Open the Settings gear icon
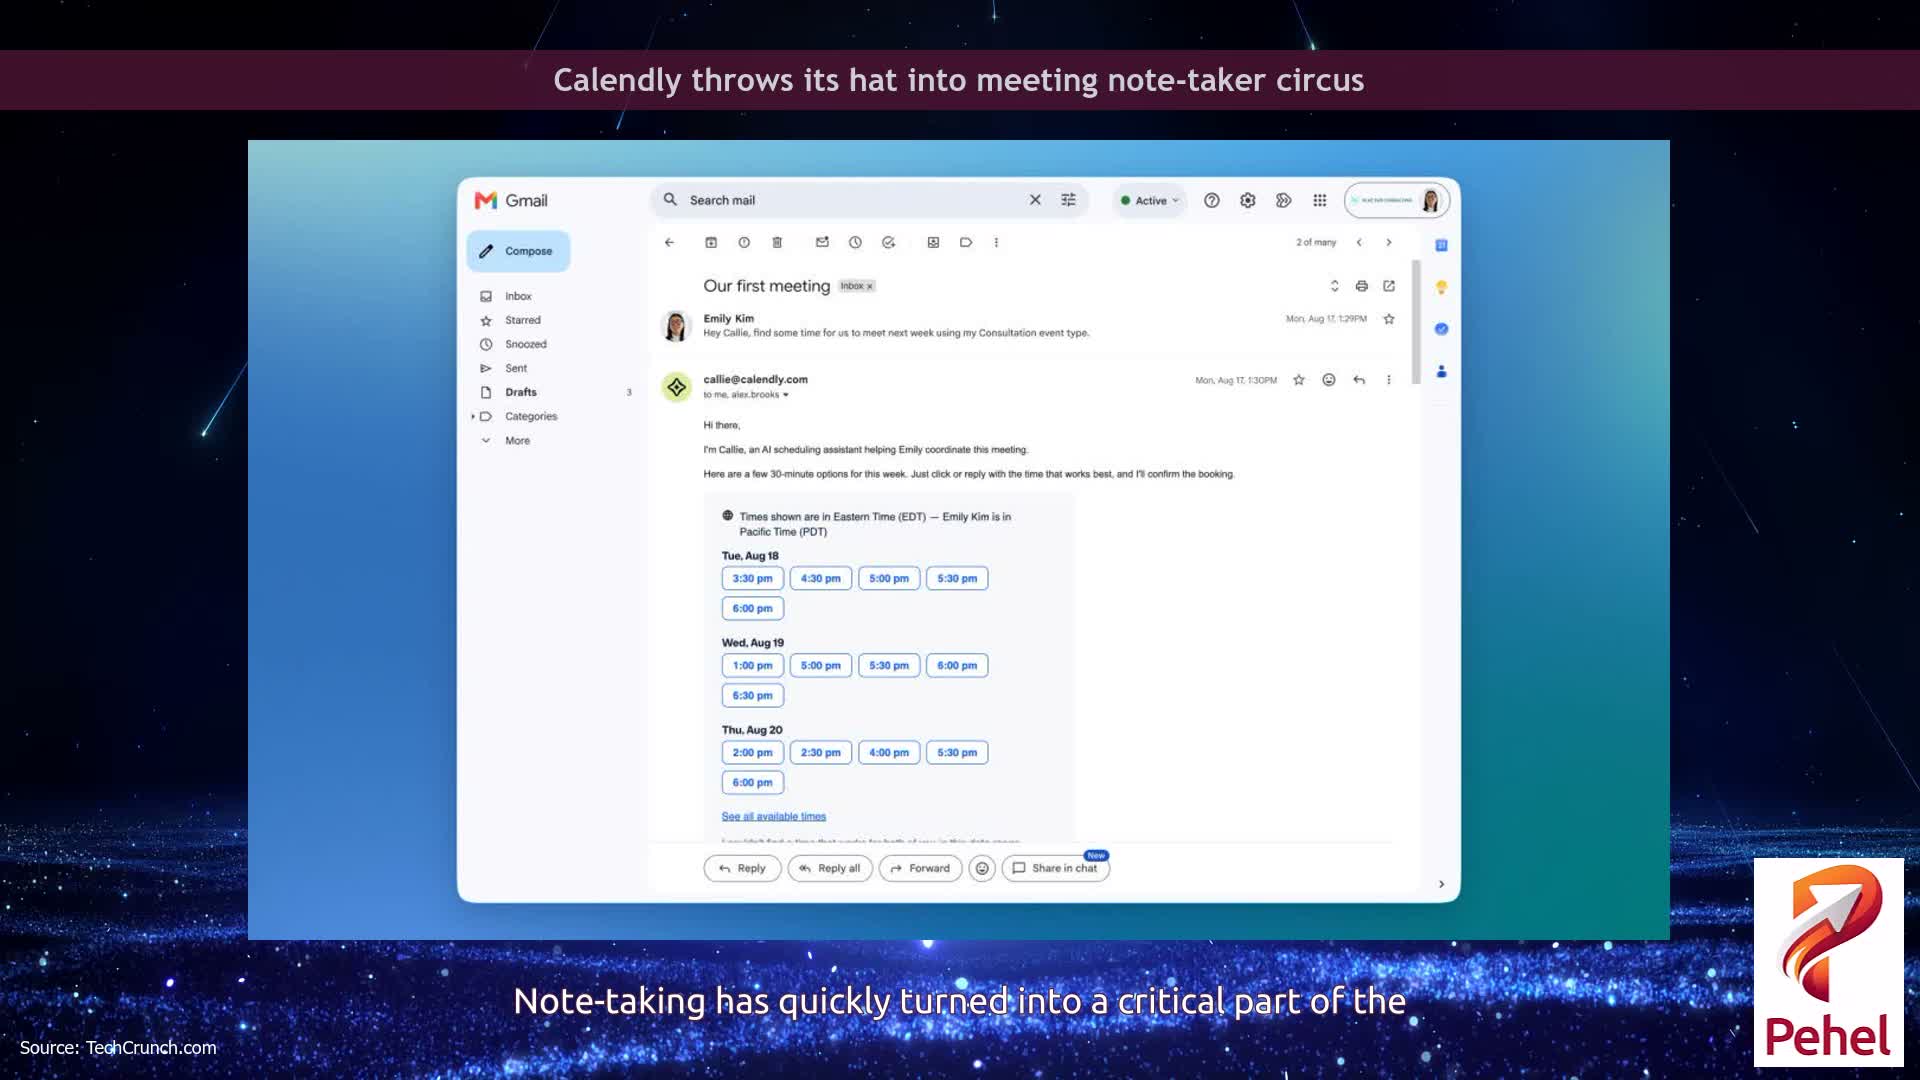Screen dimensions: 1920x1080 coord(1248,200)
